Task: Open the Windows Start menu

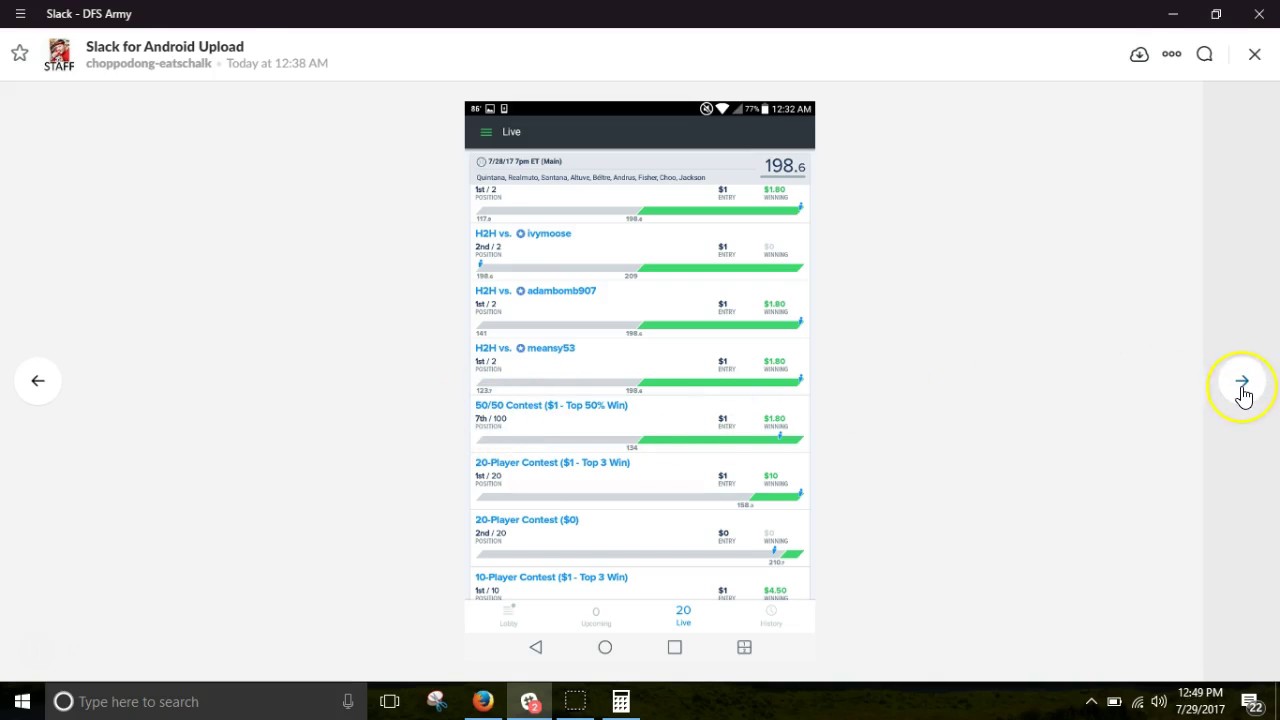Action: (22, 701)
